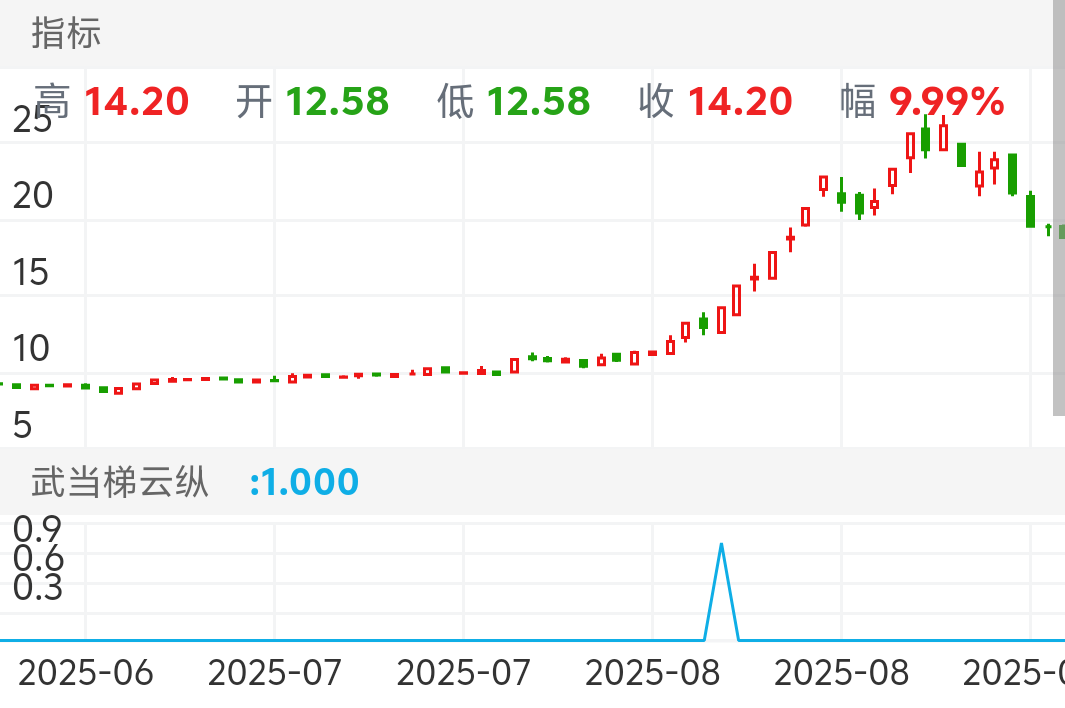The image size is (1065, 708).
Task: Select the low price label 低
Action: tap(457, 100)
